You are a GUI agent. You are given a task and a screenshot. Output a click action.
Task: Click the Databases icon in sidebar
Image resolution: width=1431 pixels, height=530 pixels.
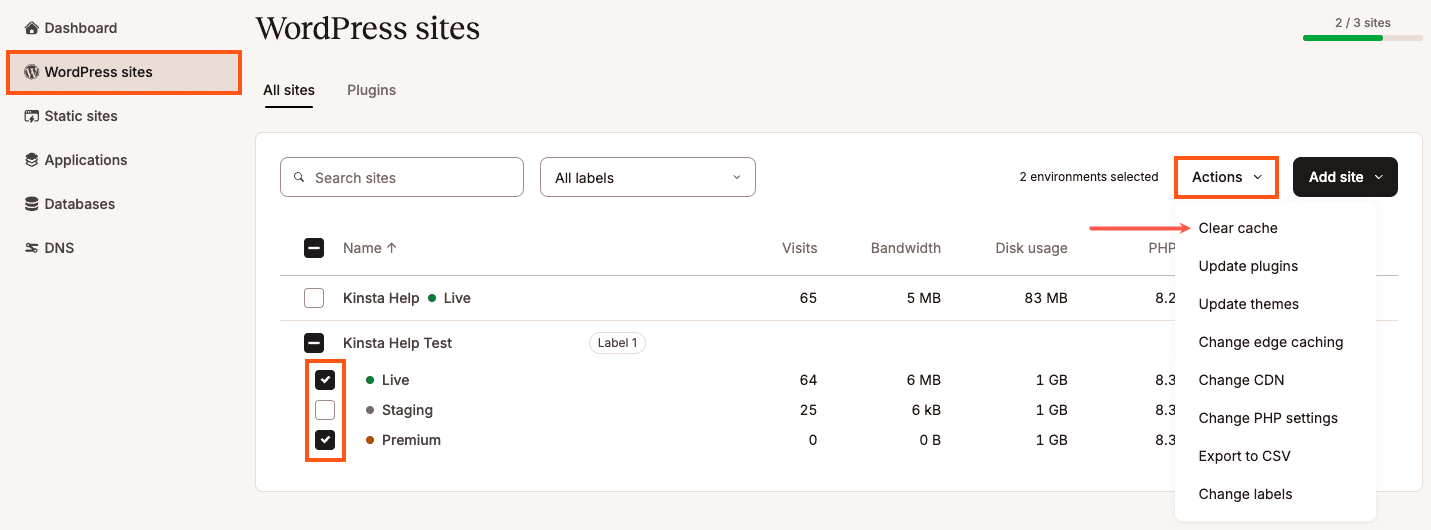[32, 204]
